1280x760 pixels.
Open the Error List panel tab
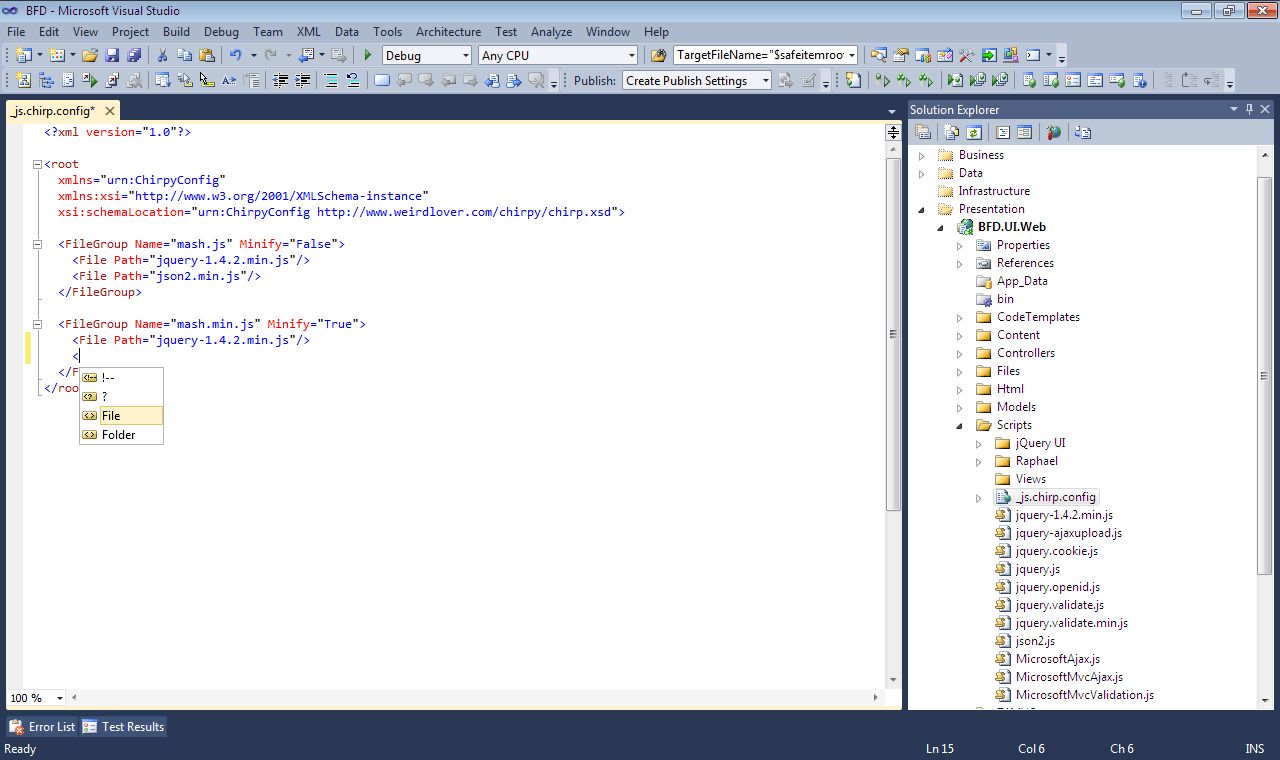42,727
